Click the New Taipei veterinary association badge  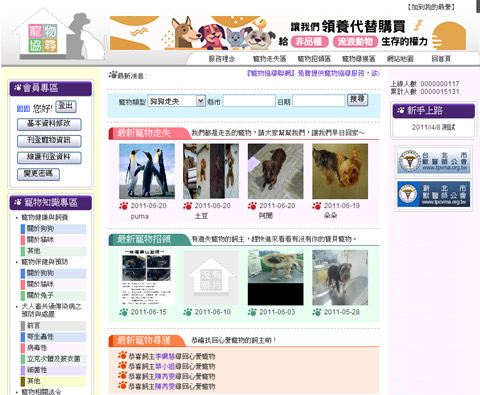[433, 194]
